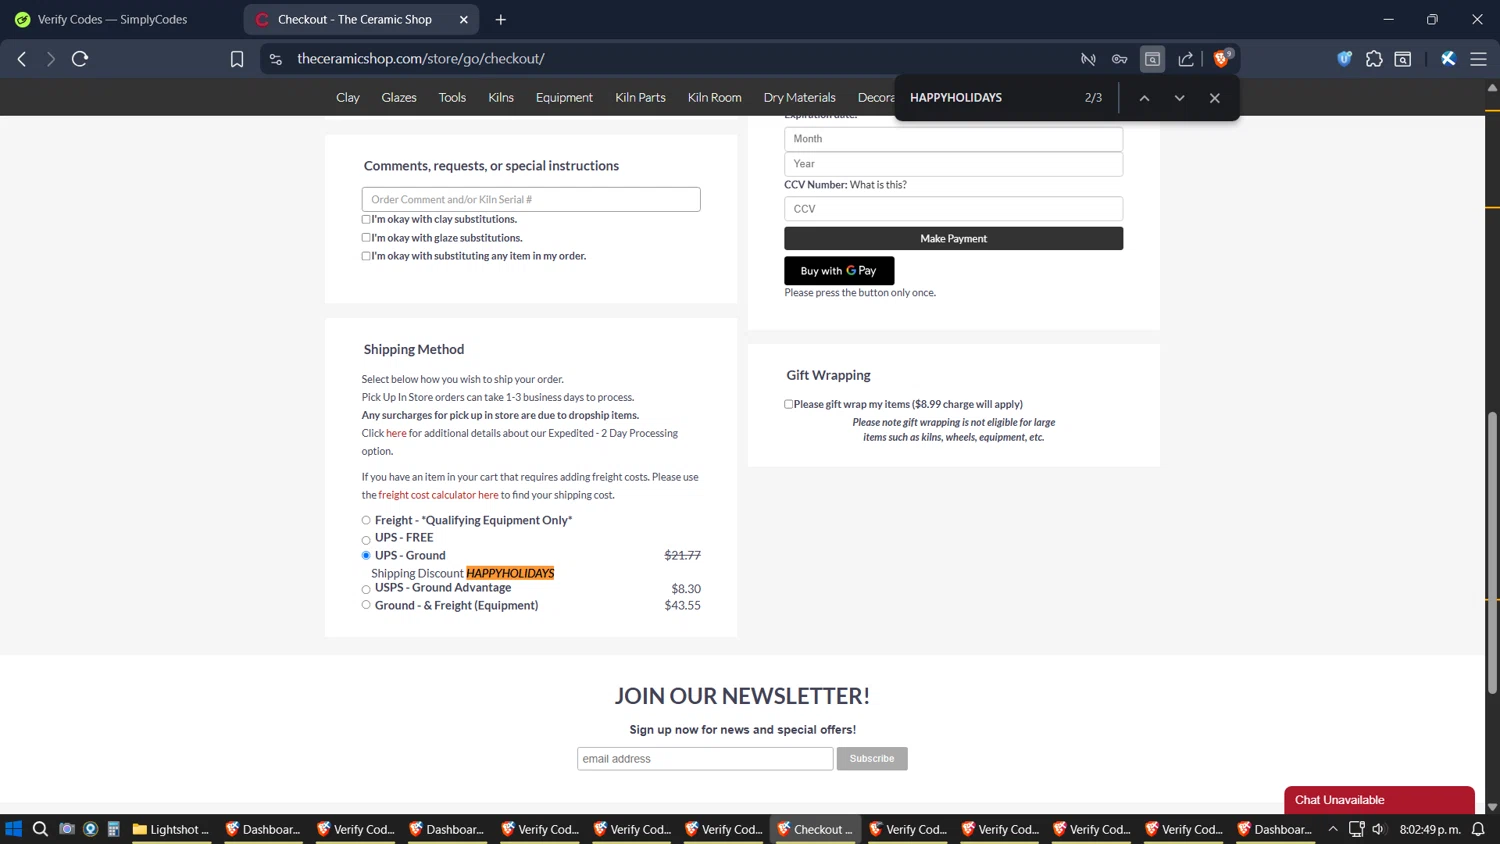The width and height of the screenshot is (1500, 844).
Task: Switch to Verify Codes — SimplyCodes tab
Action: click(113, 19)
